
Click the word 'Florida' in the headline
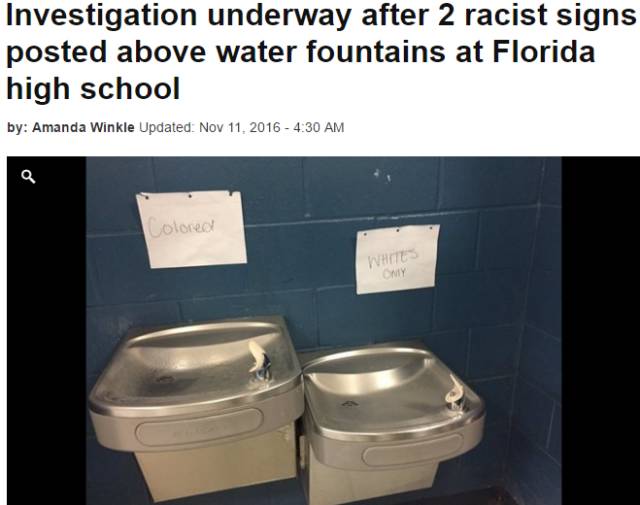pyautogui.click(x=544, y=52)
